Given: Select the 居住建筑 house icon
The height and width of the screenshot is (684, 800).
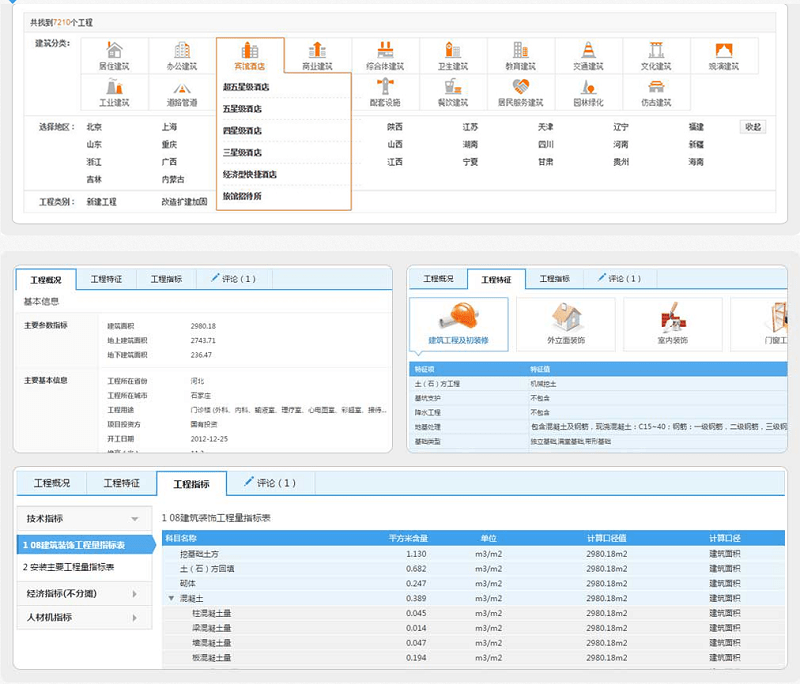Looking at the screenshot, I should tap(114, 50).
